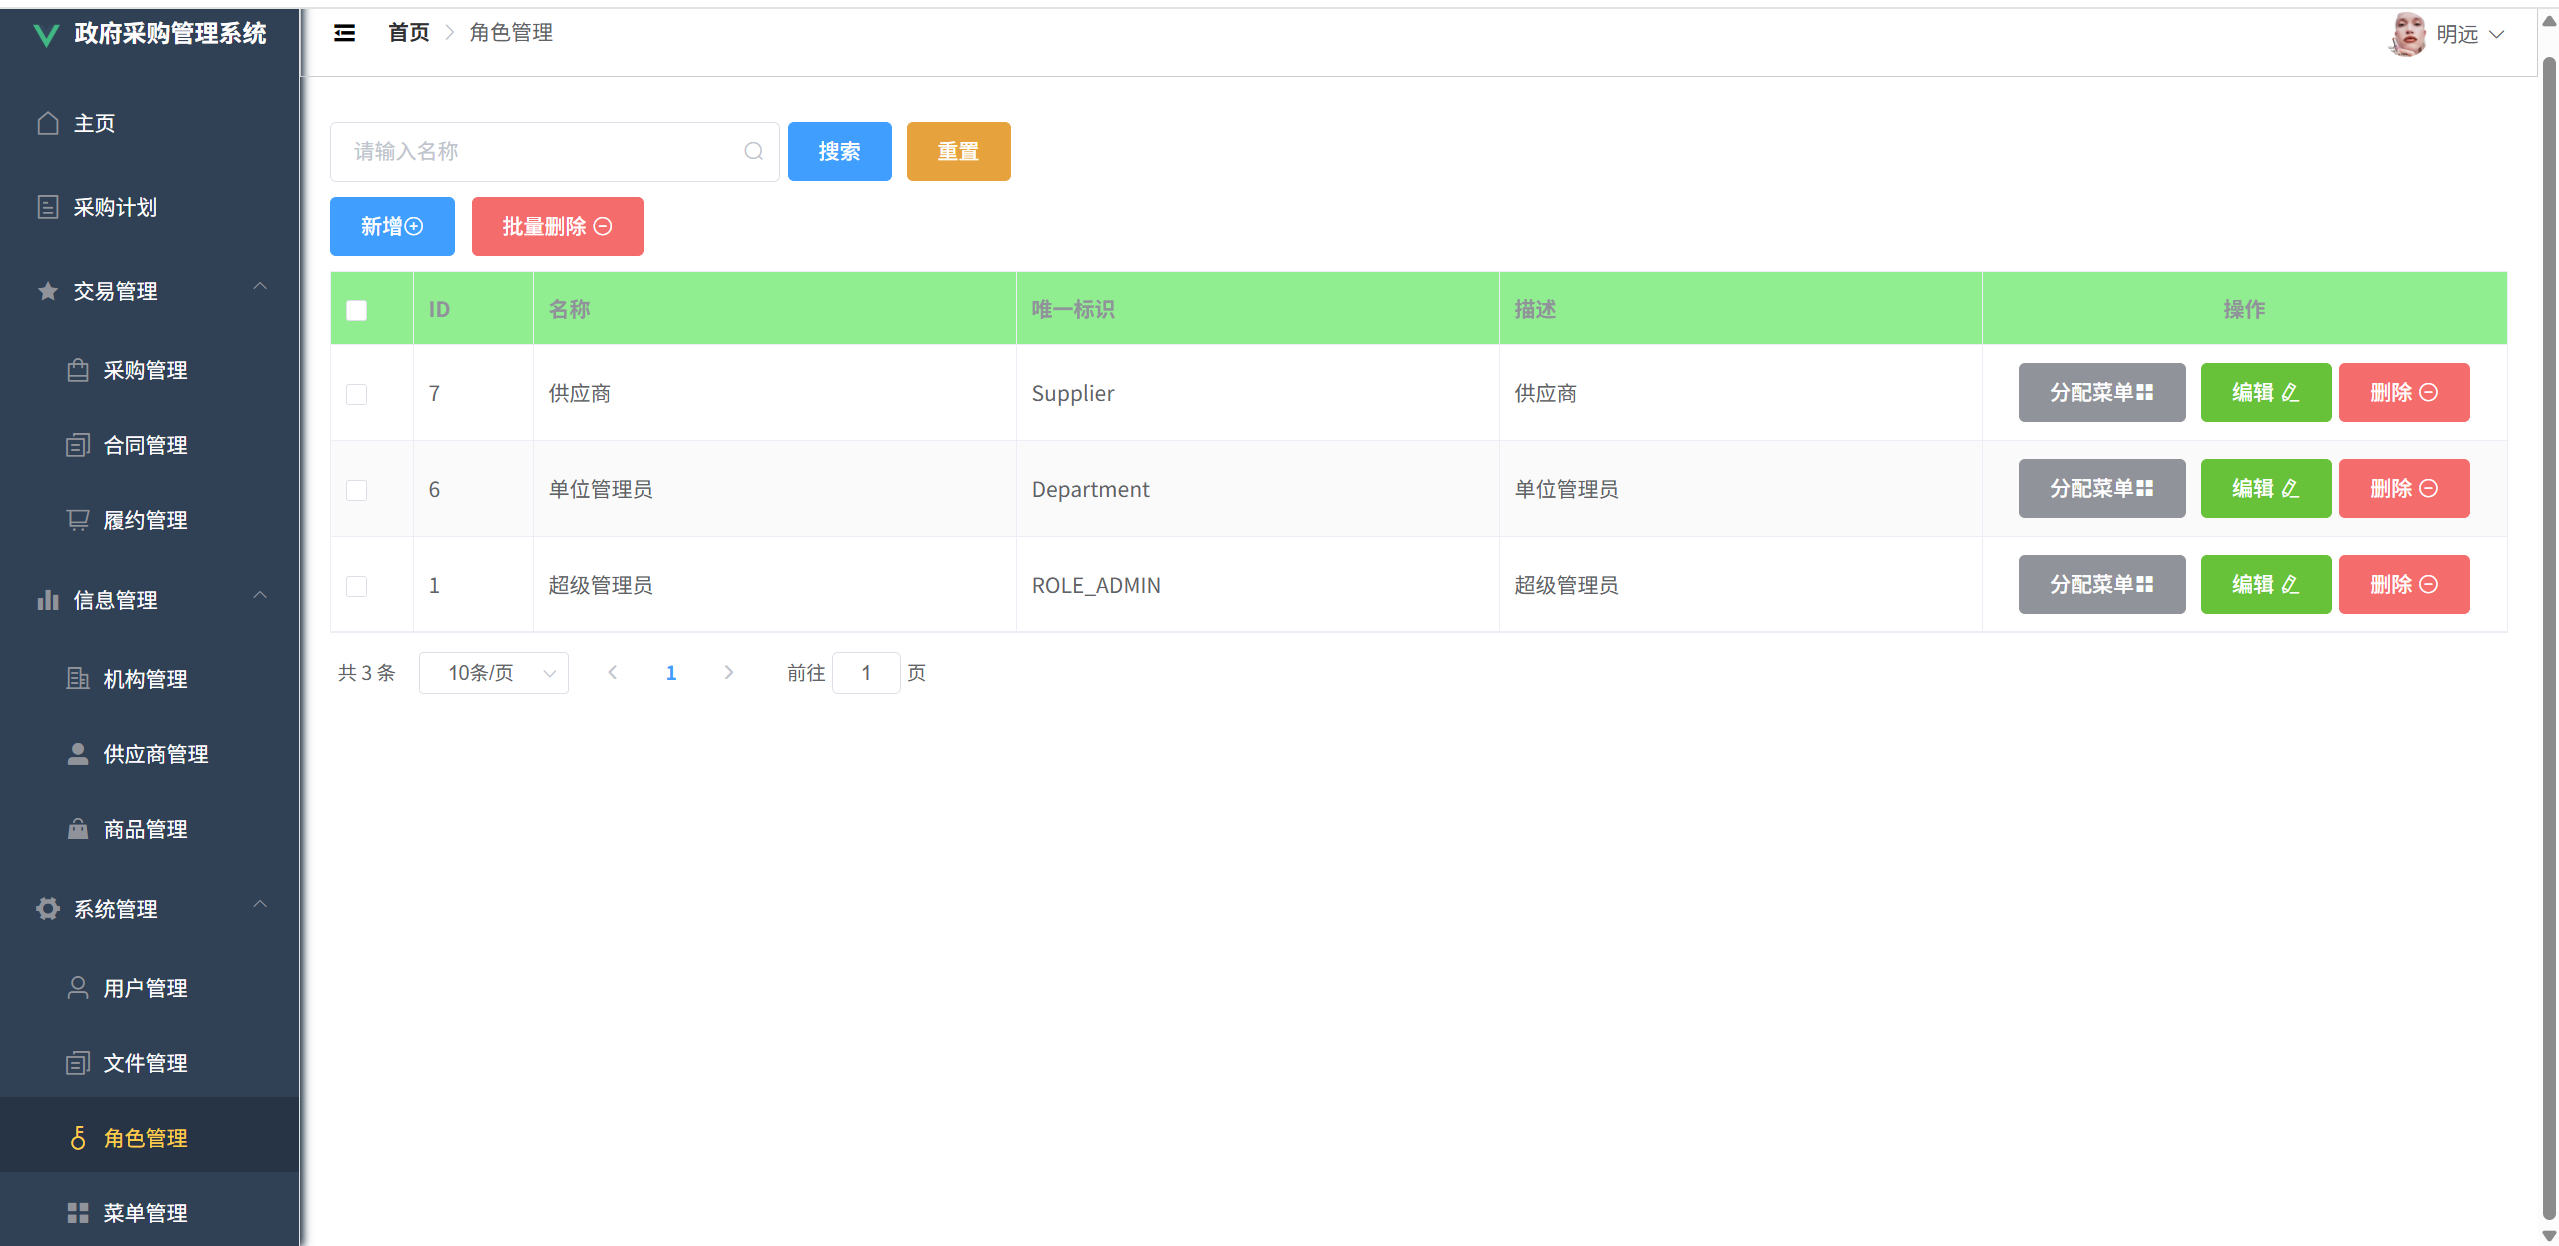This screenshot has width=2559, height=1246.
Task: Tick the checkbox for 供应商 row
Action: [356, 394]
